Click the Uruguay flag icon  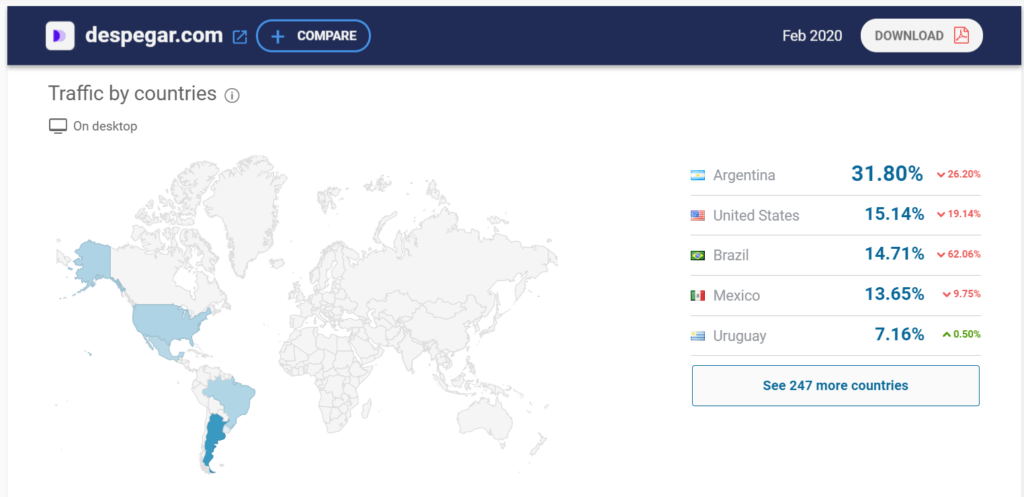coord(697,336)
